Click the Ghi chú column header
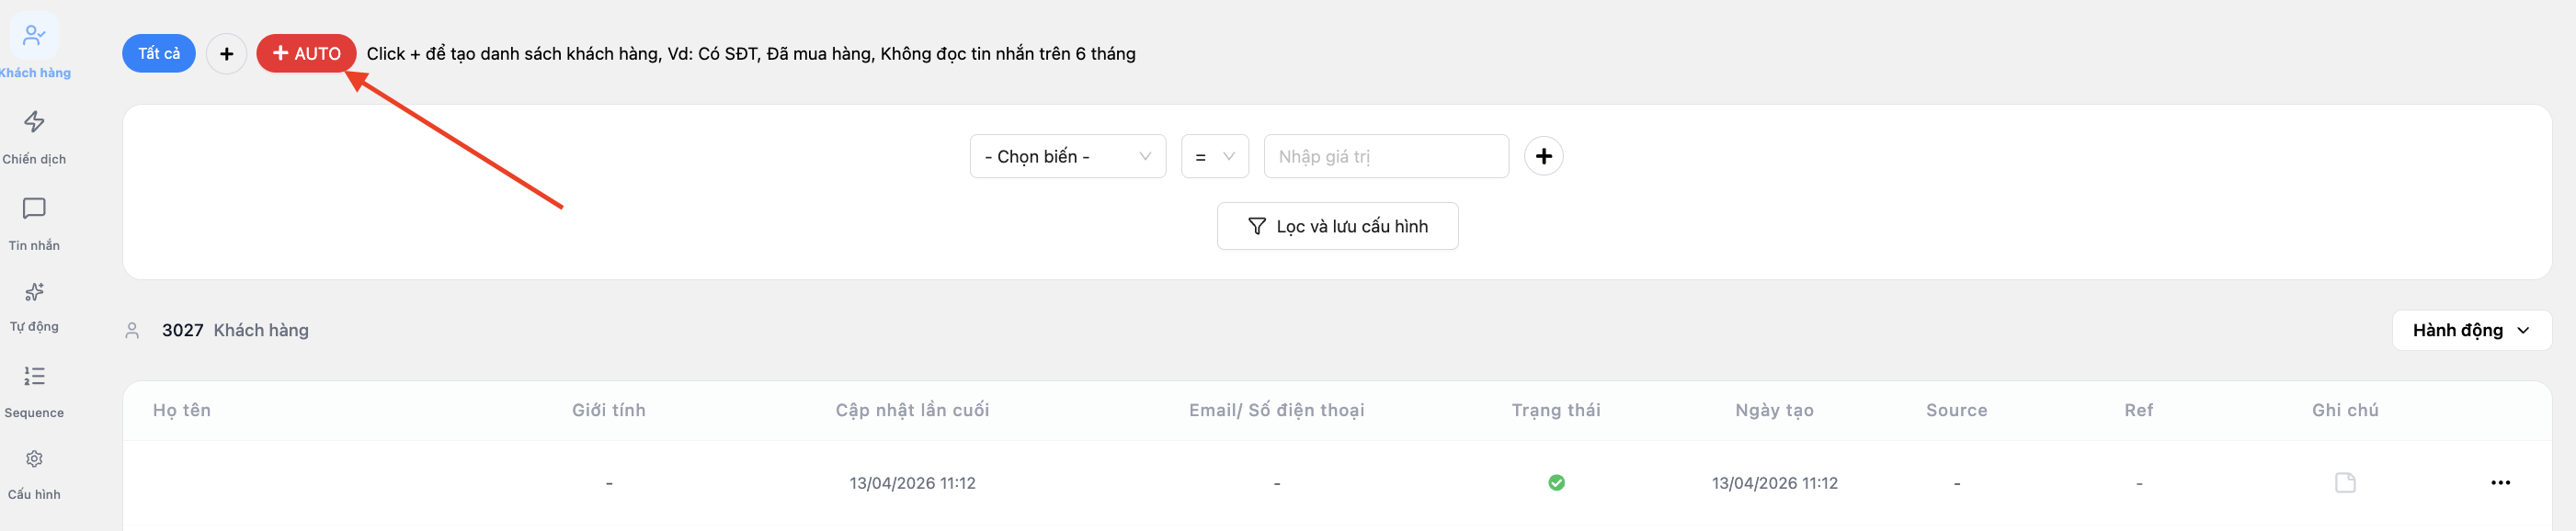This screenshot has height=531, width=2576. pyautogui.click(x=2345, y=410)
